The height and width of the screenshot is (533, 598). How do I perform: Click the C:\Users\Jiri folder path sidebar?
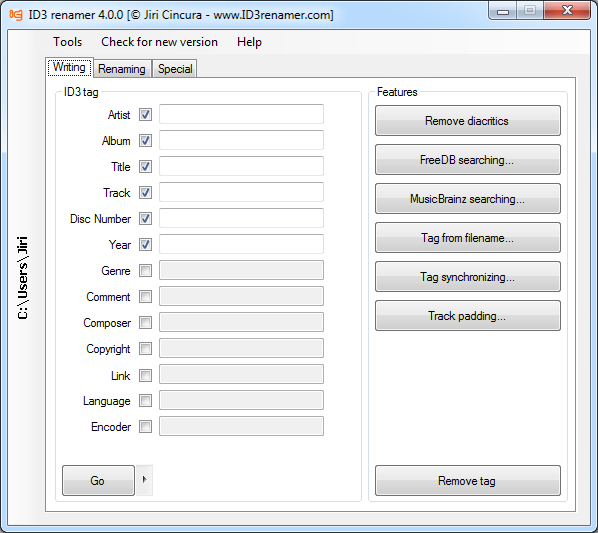pos(22,277)
